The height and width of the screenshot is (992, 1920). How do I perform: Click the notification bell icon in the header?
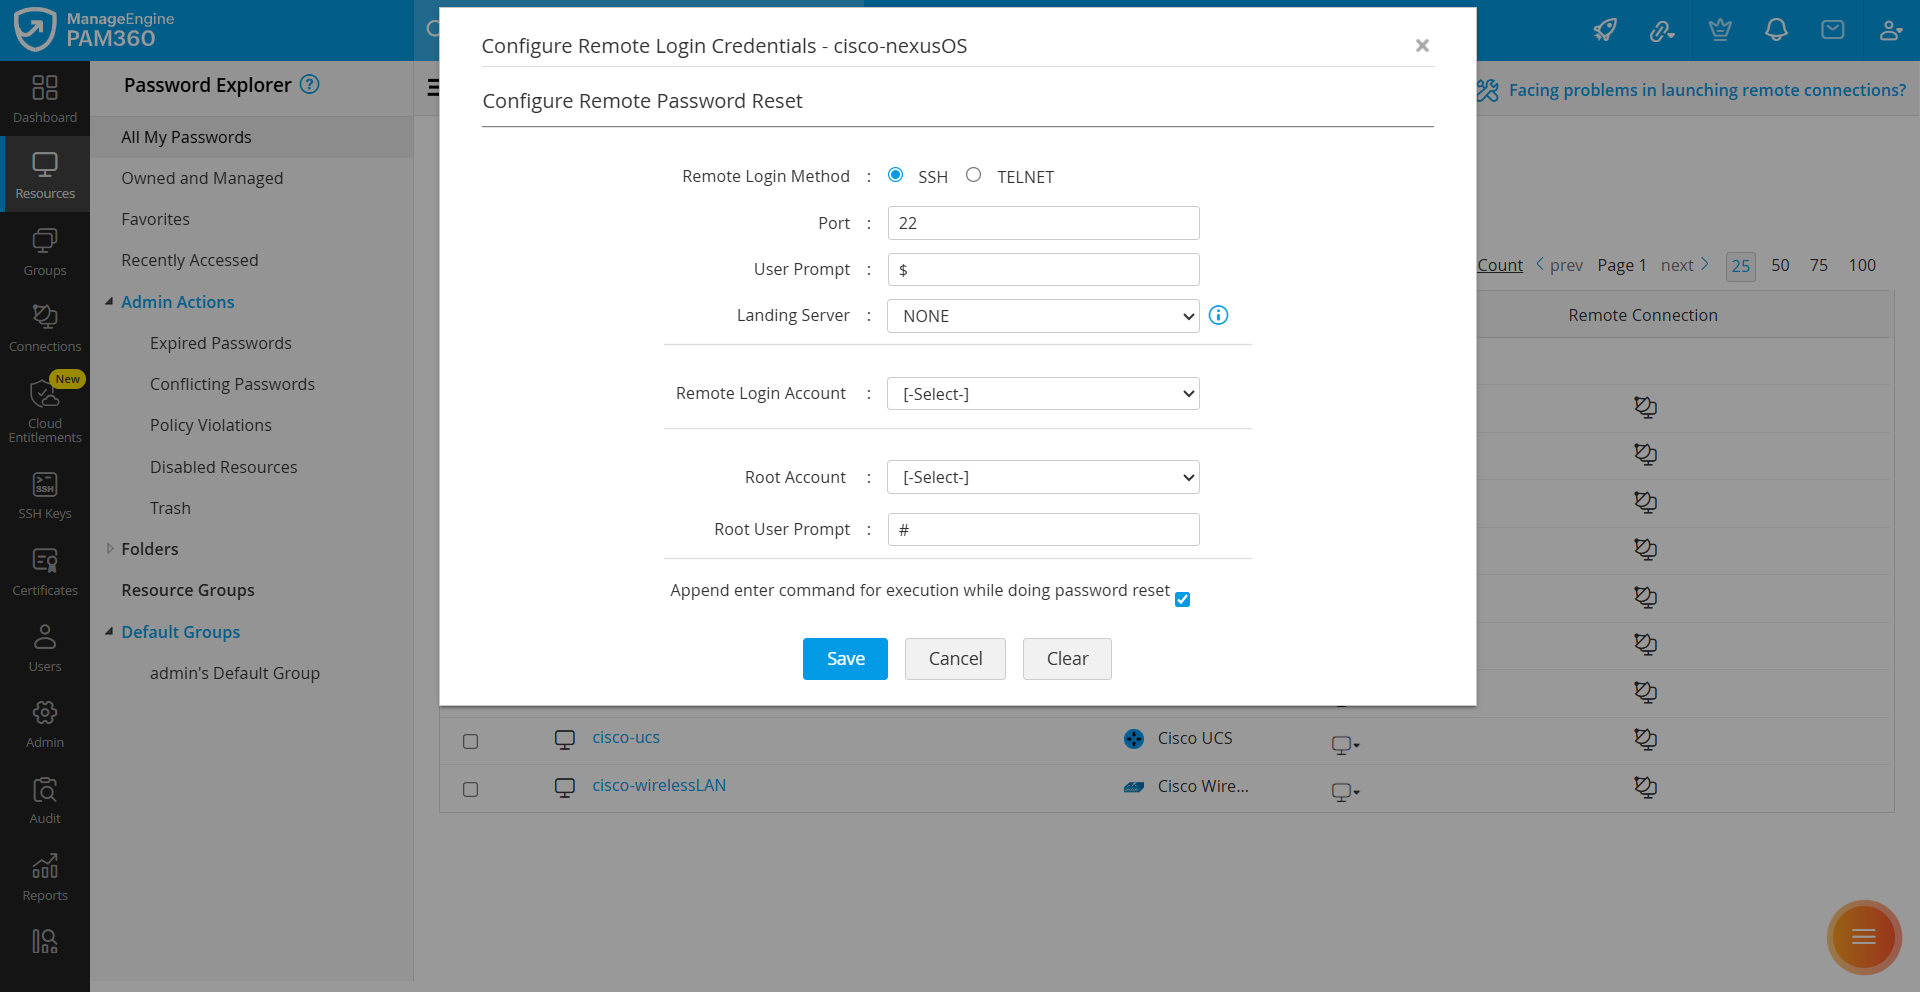tap(1776, 30)
